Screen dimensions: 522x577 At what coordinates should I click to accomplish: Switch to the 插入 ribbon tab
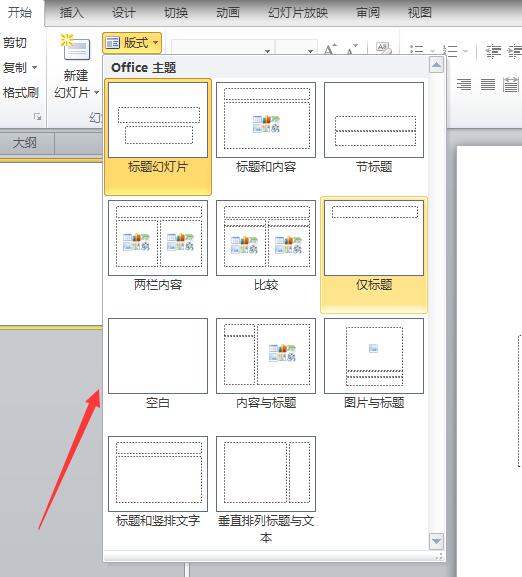71,13
